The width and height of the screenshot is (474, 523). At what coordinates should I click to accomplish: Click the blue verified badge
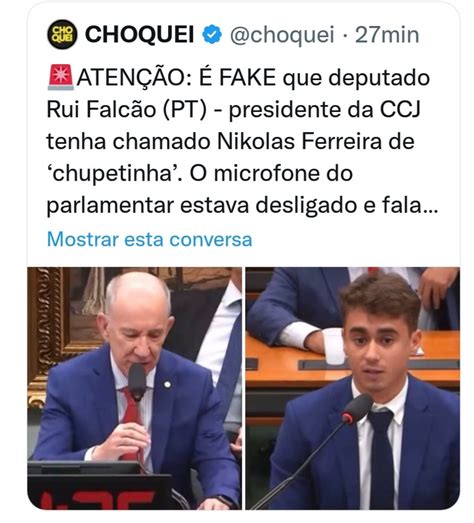coord(212,34)
